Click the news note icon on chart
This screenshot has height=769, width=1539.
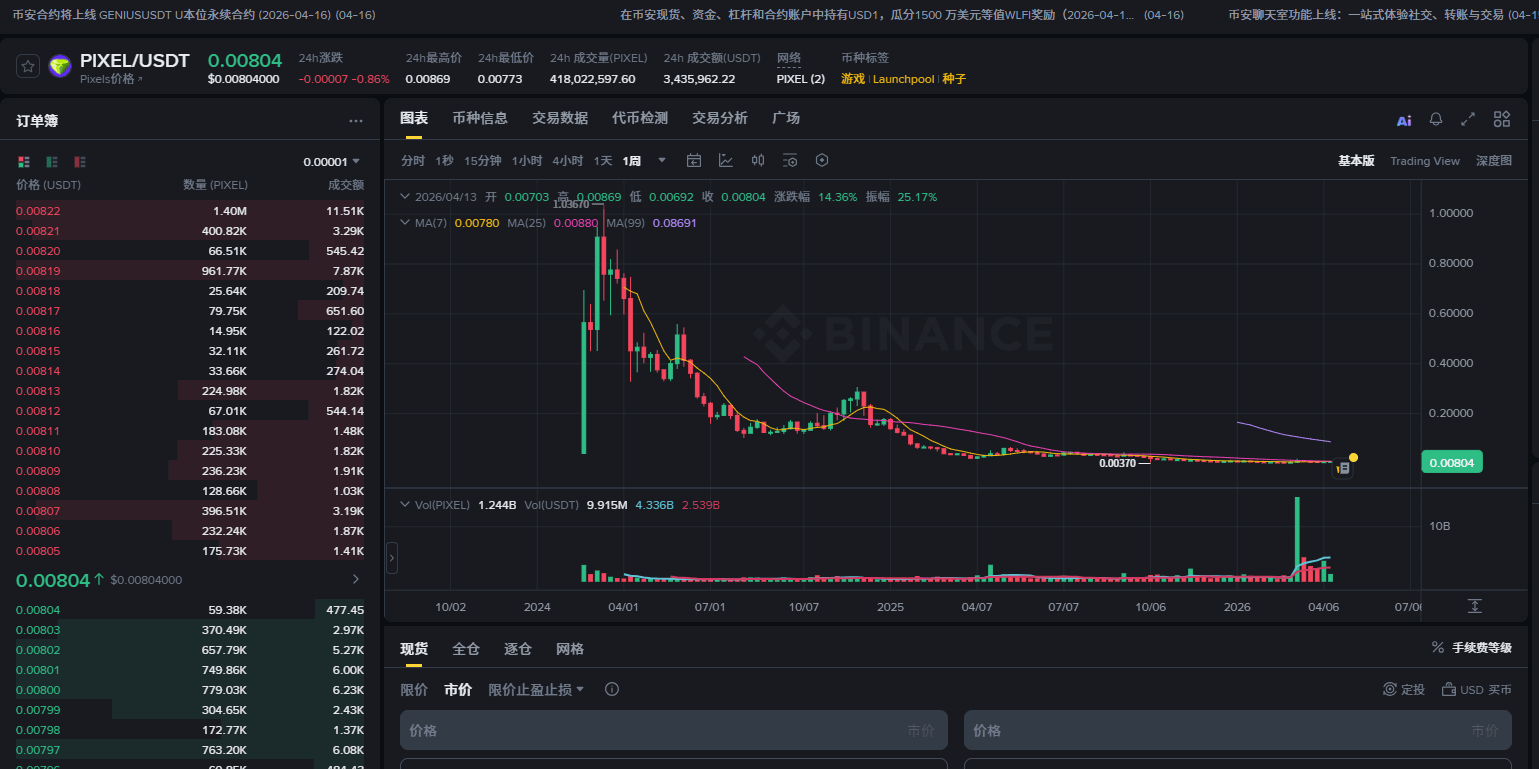(x=1344, y=467)
